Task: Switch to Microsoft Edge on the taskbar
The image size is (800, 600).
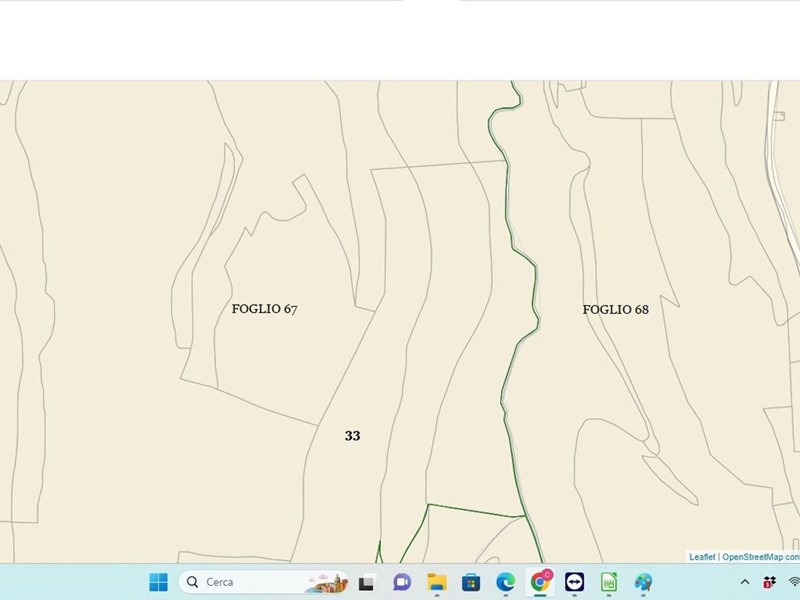Action: 506,582
